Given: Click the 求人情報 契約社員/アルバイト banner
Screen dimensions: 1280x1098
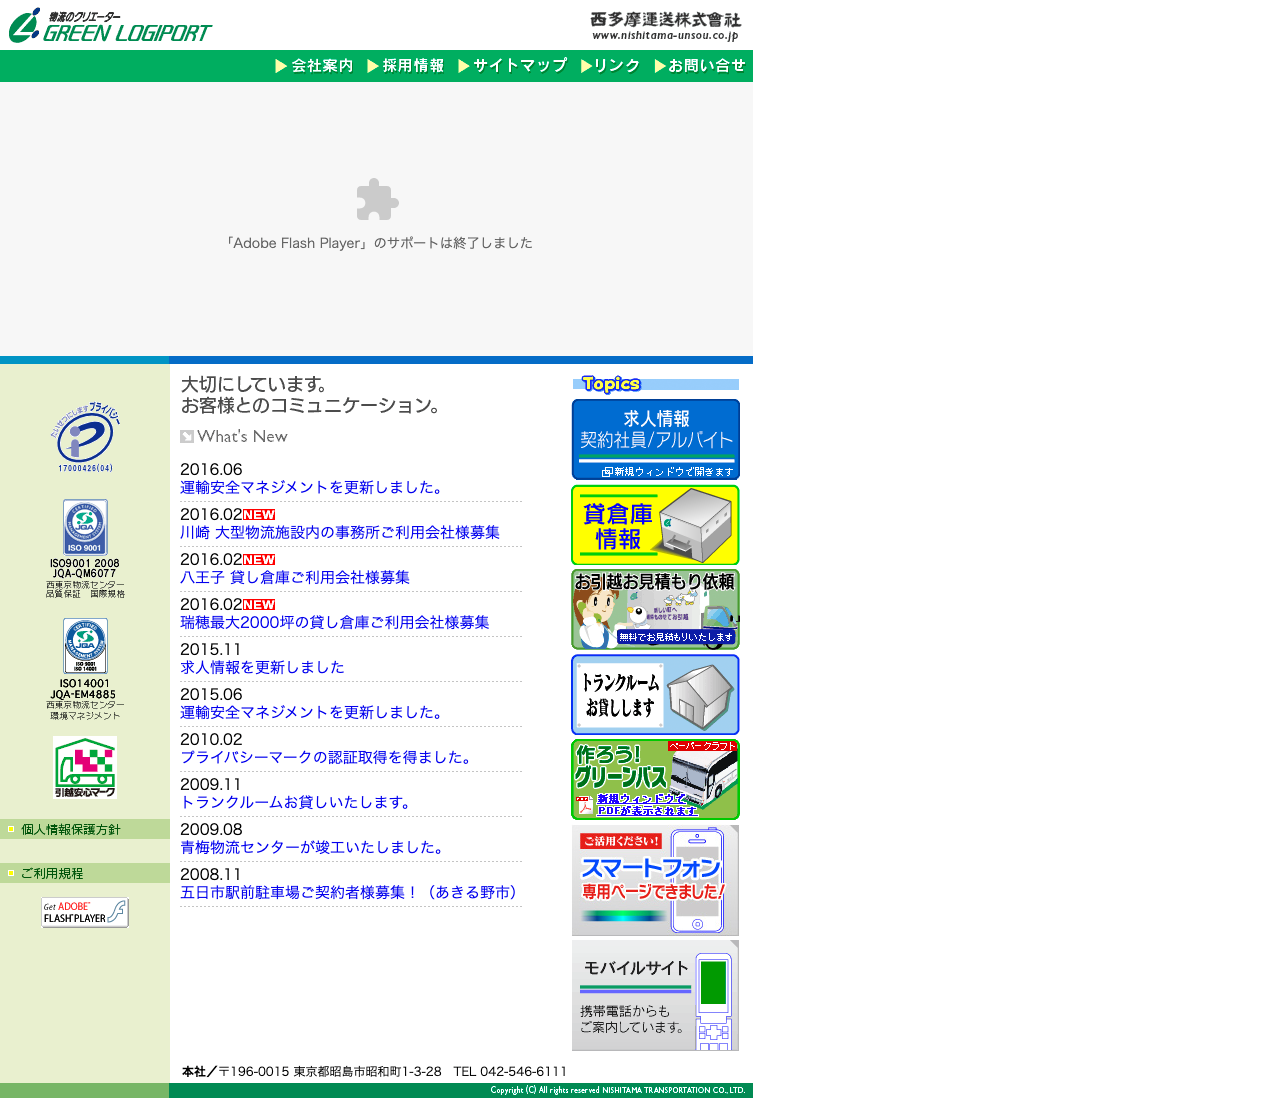Looking at the screenshot, I should 655,440.
